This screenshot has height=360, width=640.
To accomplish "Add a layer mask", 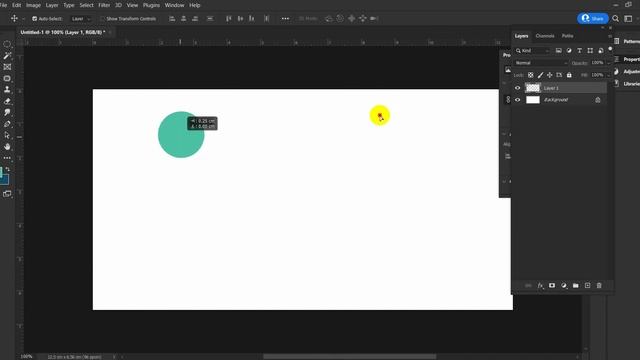I will [552, 286].
